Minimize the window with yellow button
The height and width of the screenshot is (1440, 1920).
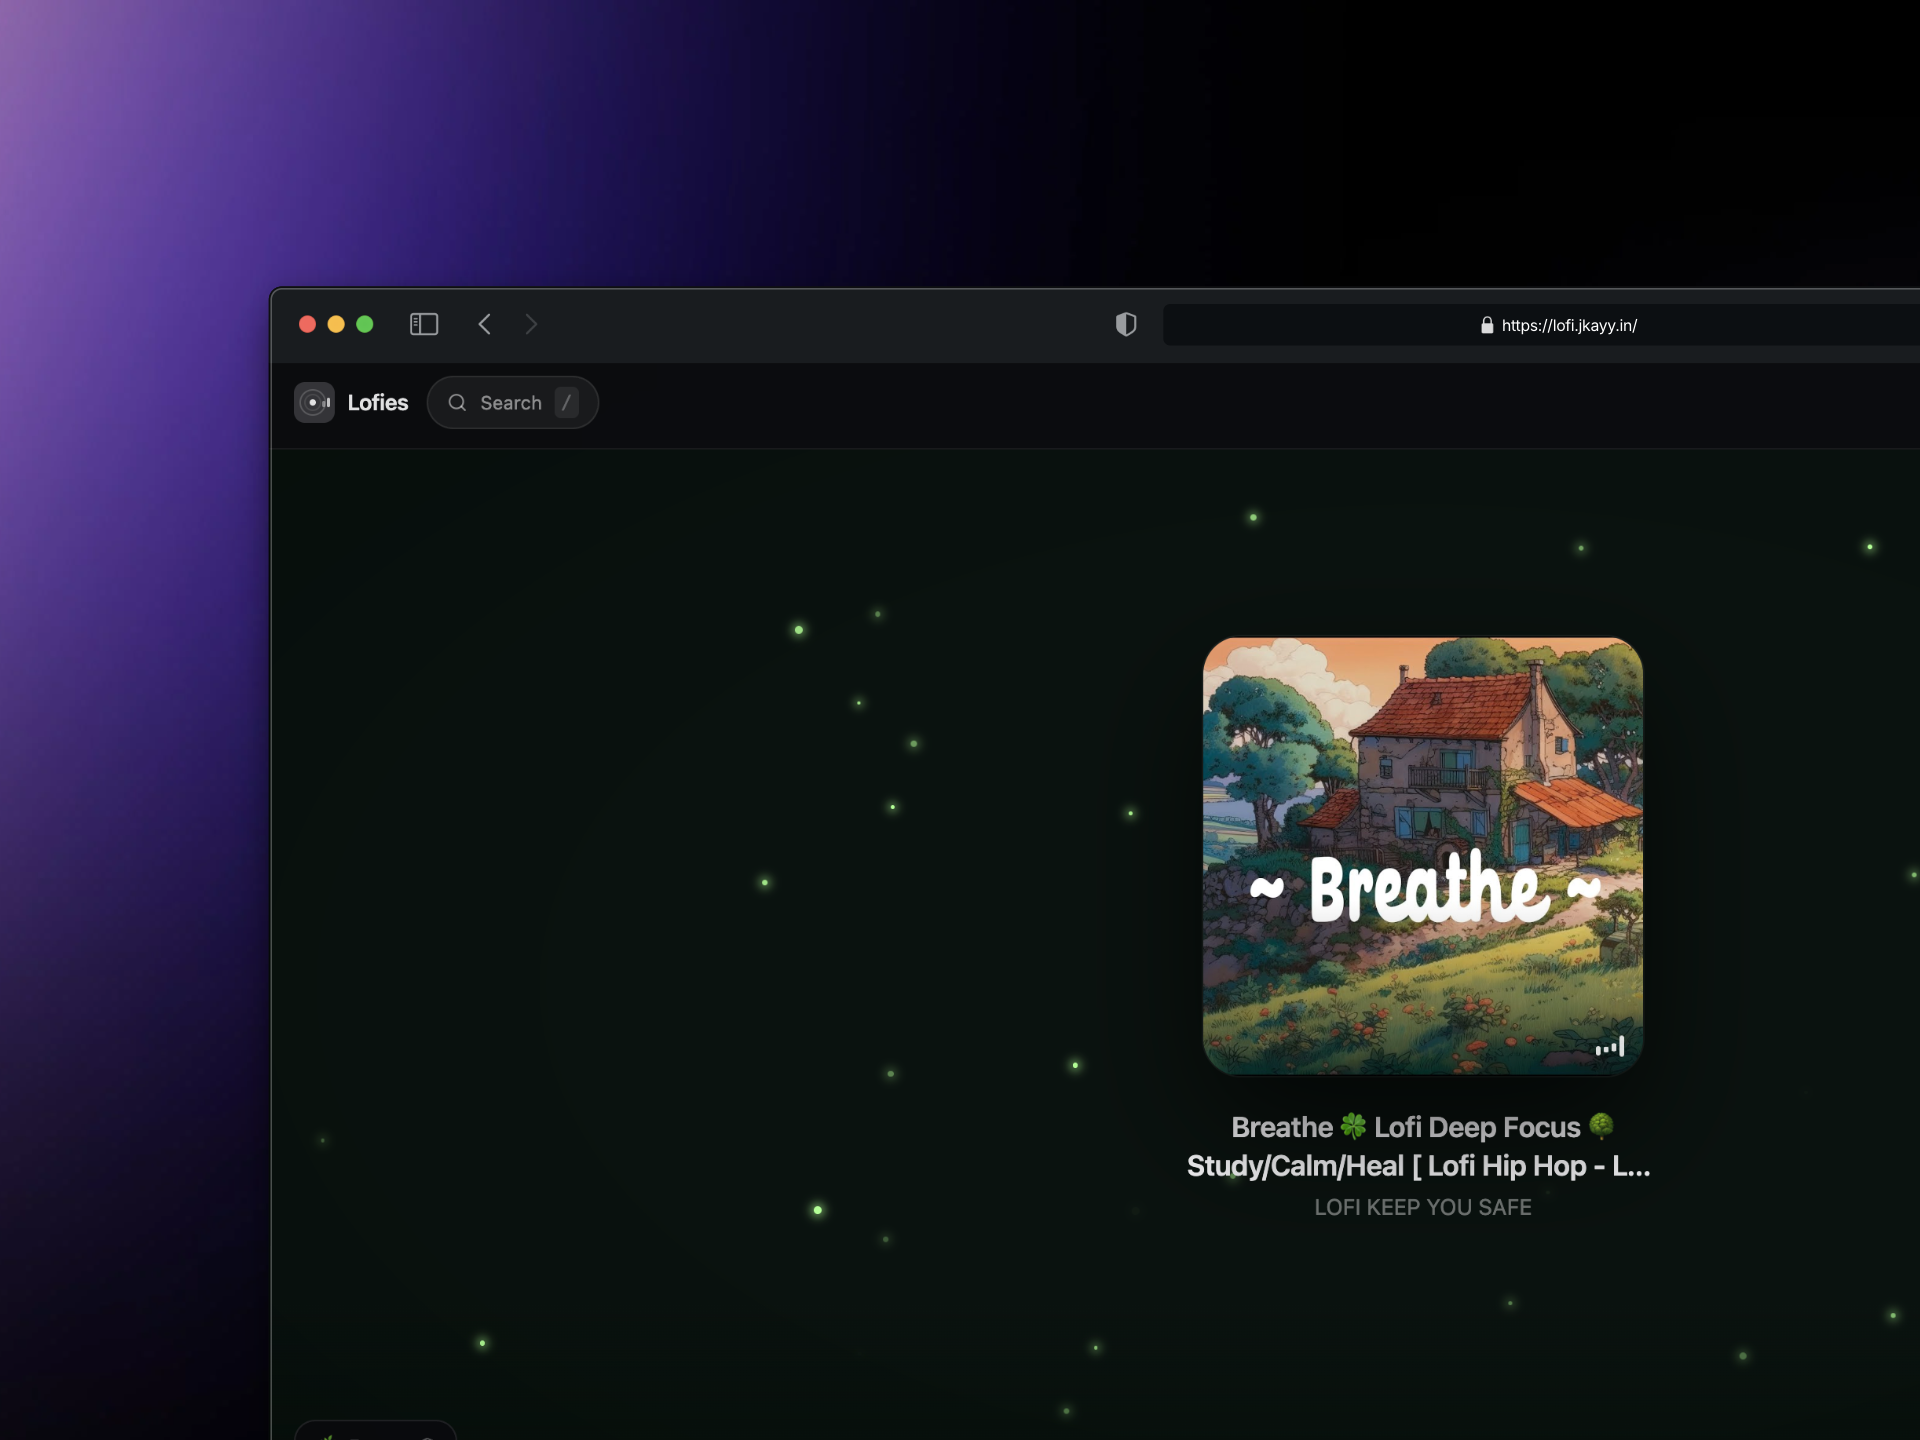click(x=336, y=324)
